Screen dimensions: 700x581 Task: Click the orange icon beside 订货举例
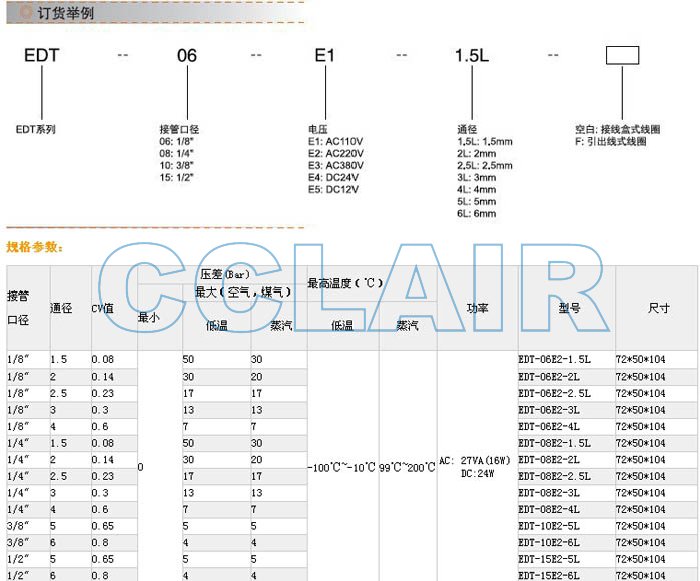pyautogui.click(x=12, y=13)
